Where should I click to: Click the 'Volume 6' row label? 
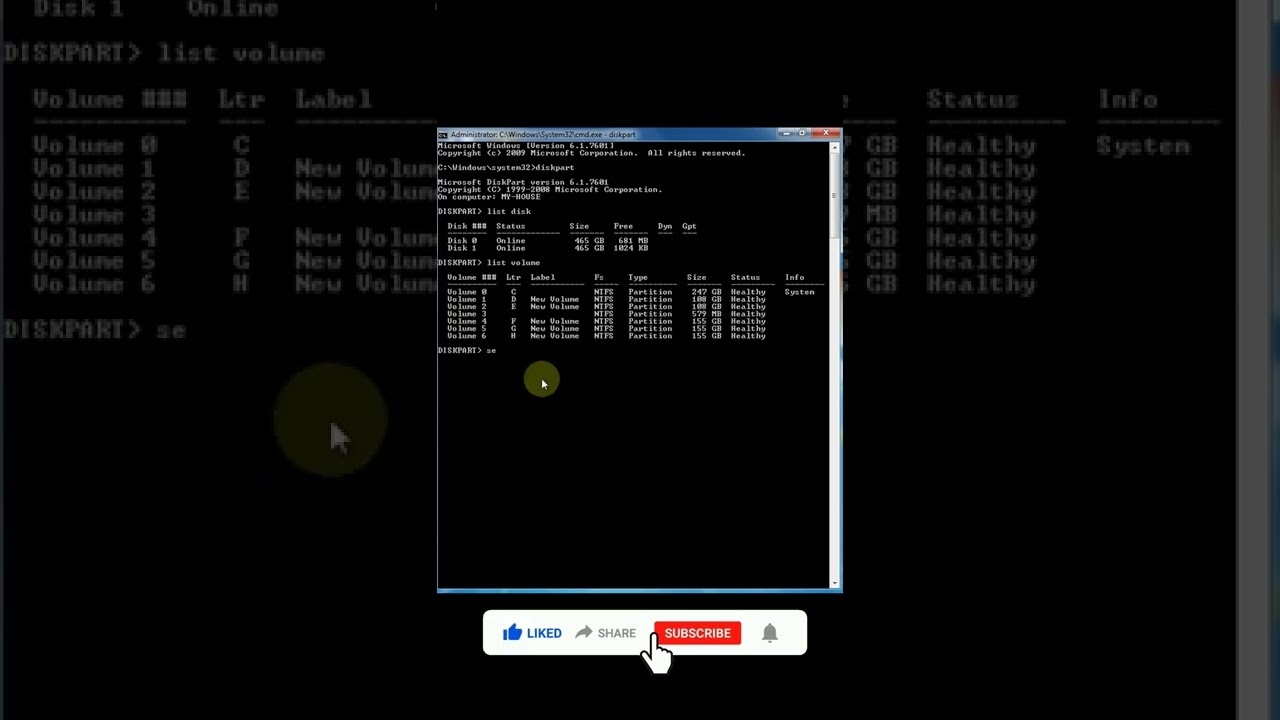point(467,336)
